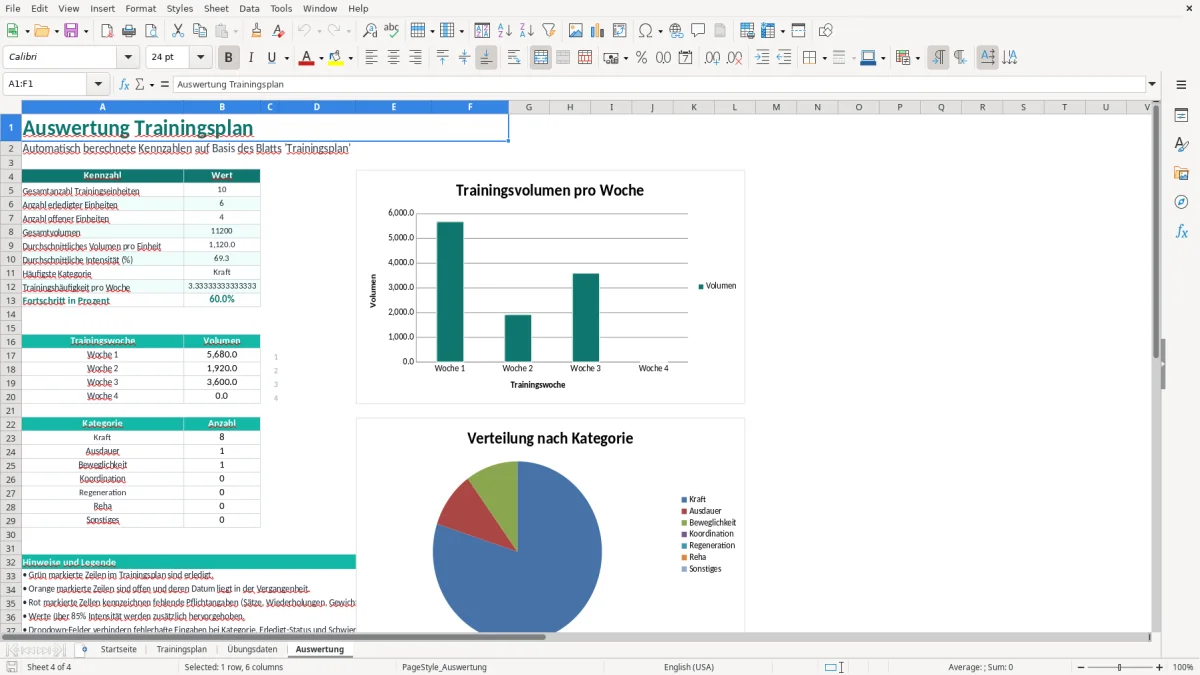Click Export as PDF icon
Screen dimensions: 1200x675
click(x=107, y=31)
